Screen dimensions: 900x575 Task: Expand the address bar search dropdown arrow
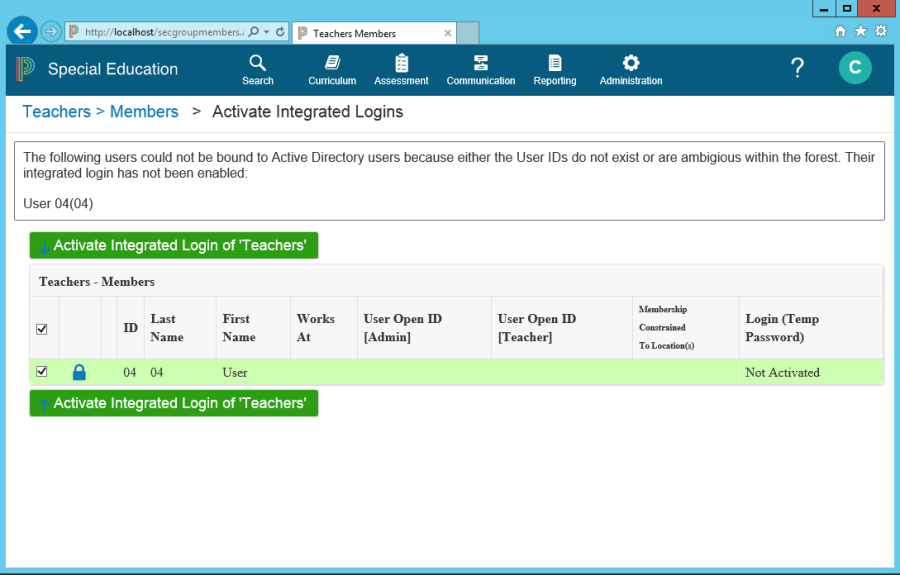[x=266, y=32]
